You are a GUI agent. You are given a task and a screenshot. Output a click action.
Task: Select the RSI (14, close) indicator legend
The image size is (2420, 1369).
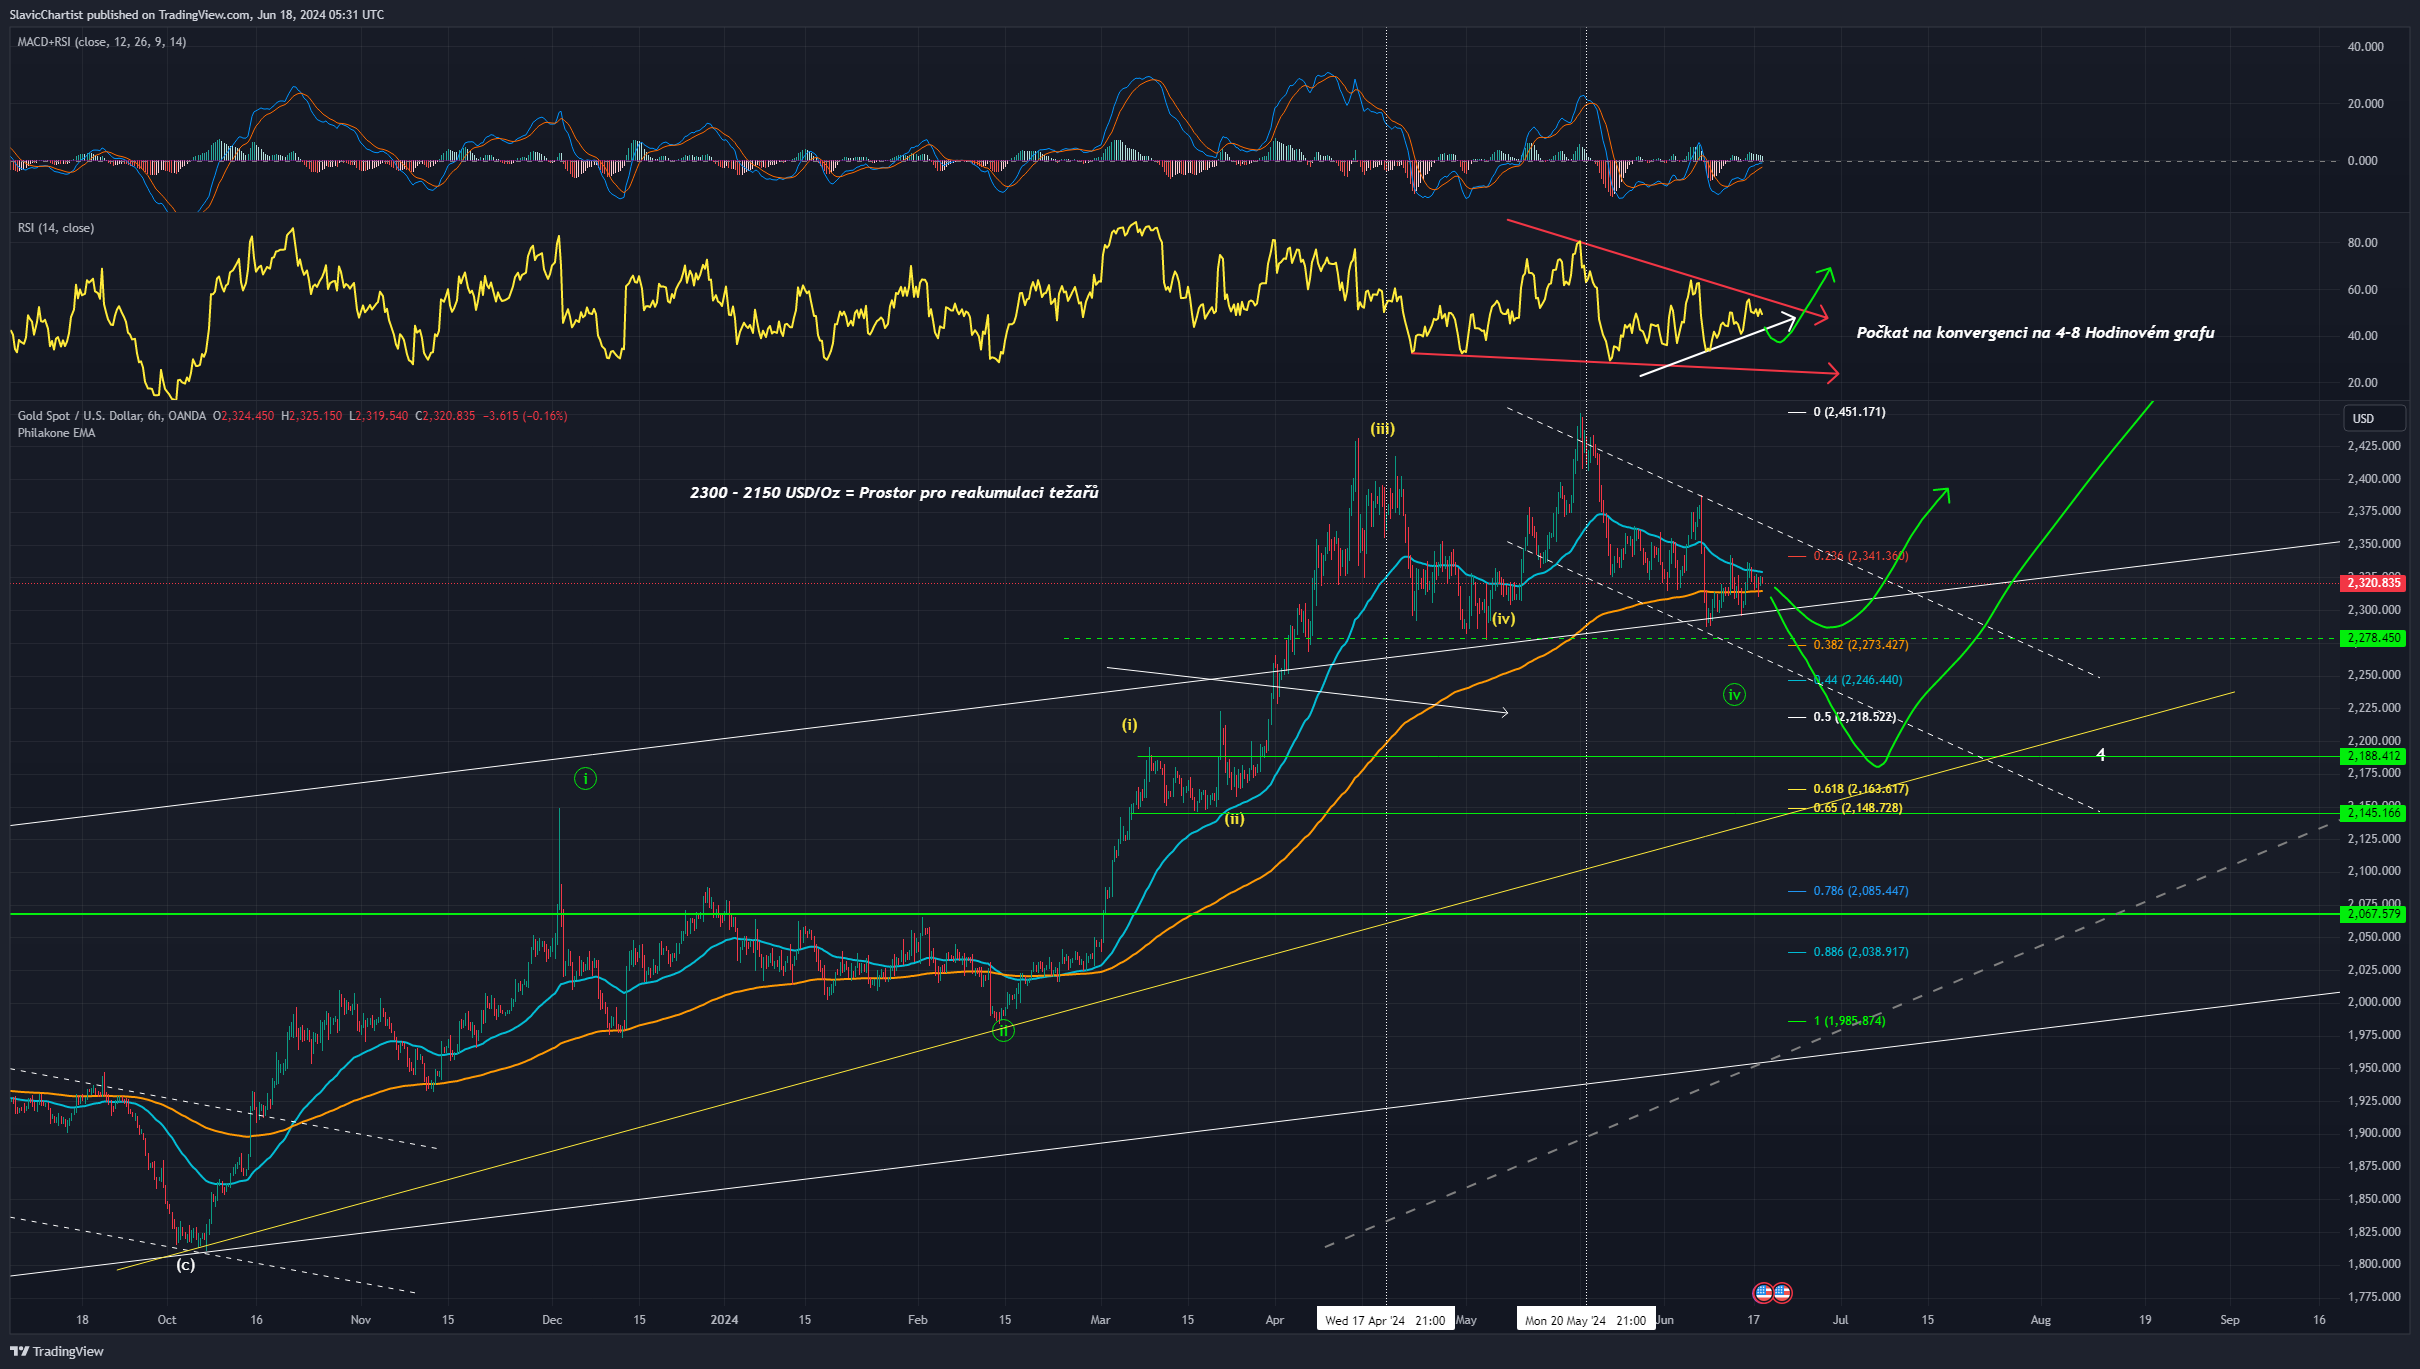[x=56, y=228]
